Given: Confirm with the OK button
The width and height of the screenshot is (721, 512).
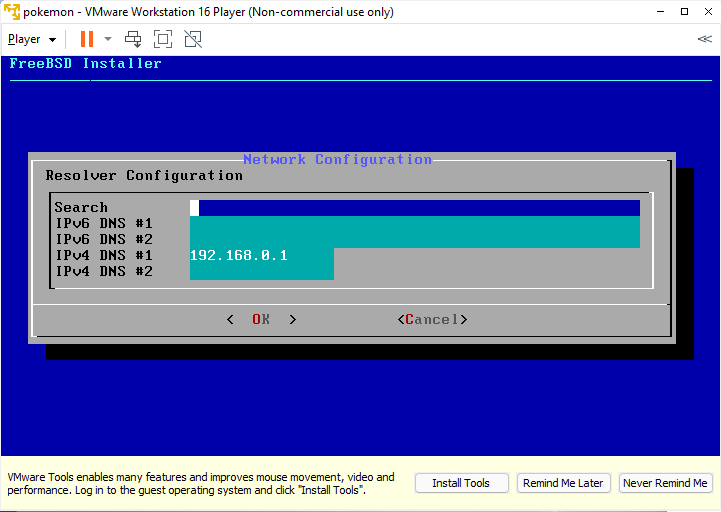Looking at the screenshot, I should click(x=261, y=319).
